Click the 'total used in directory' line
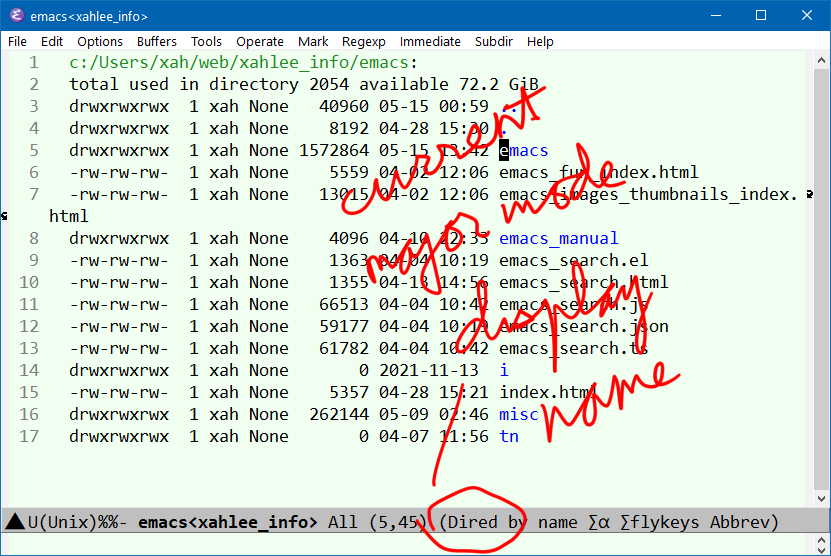The height and width of the screenshot is (556, 831). coord(304,84)
